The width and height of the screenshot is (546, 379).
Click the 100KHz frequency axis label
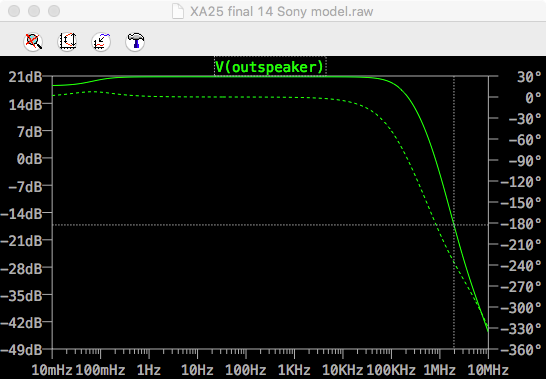391,370
